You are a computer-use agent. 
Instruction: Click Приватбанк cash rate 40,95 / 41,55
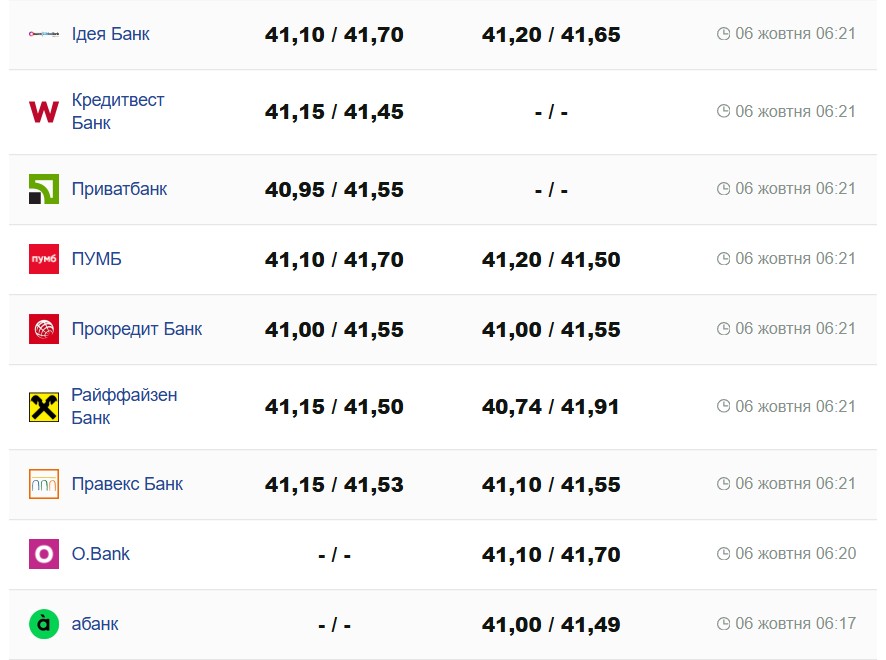click(334, 189)
